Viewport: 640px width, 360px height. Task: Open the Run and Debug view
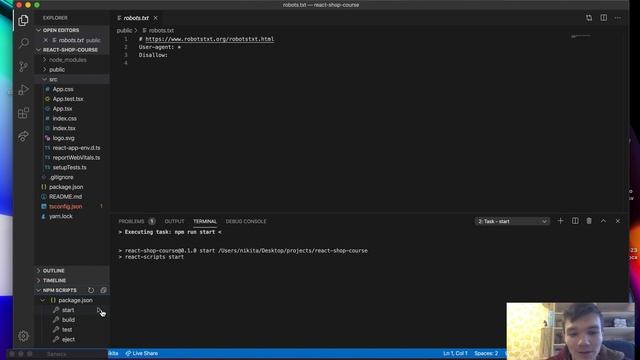(x=24, y=89)
